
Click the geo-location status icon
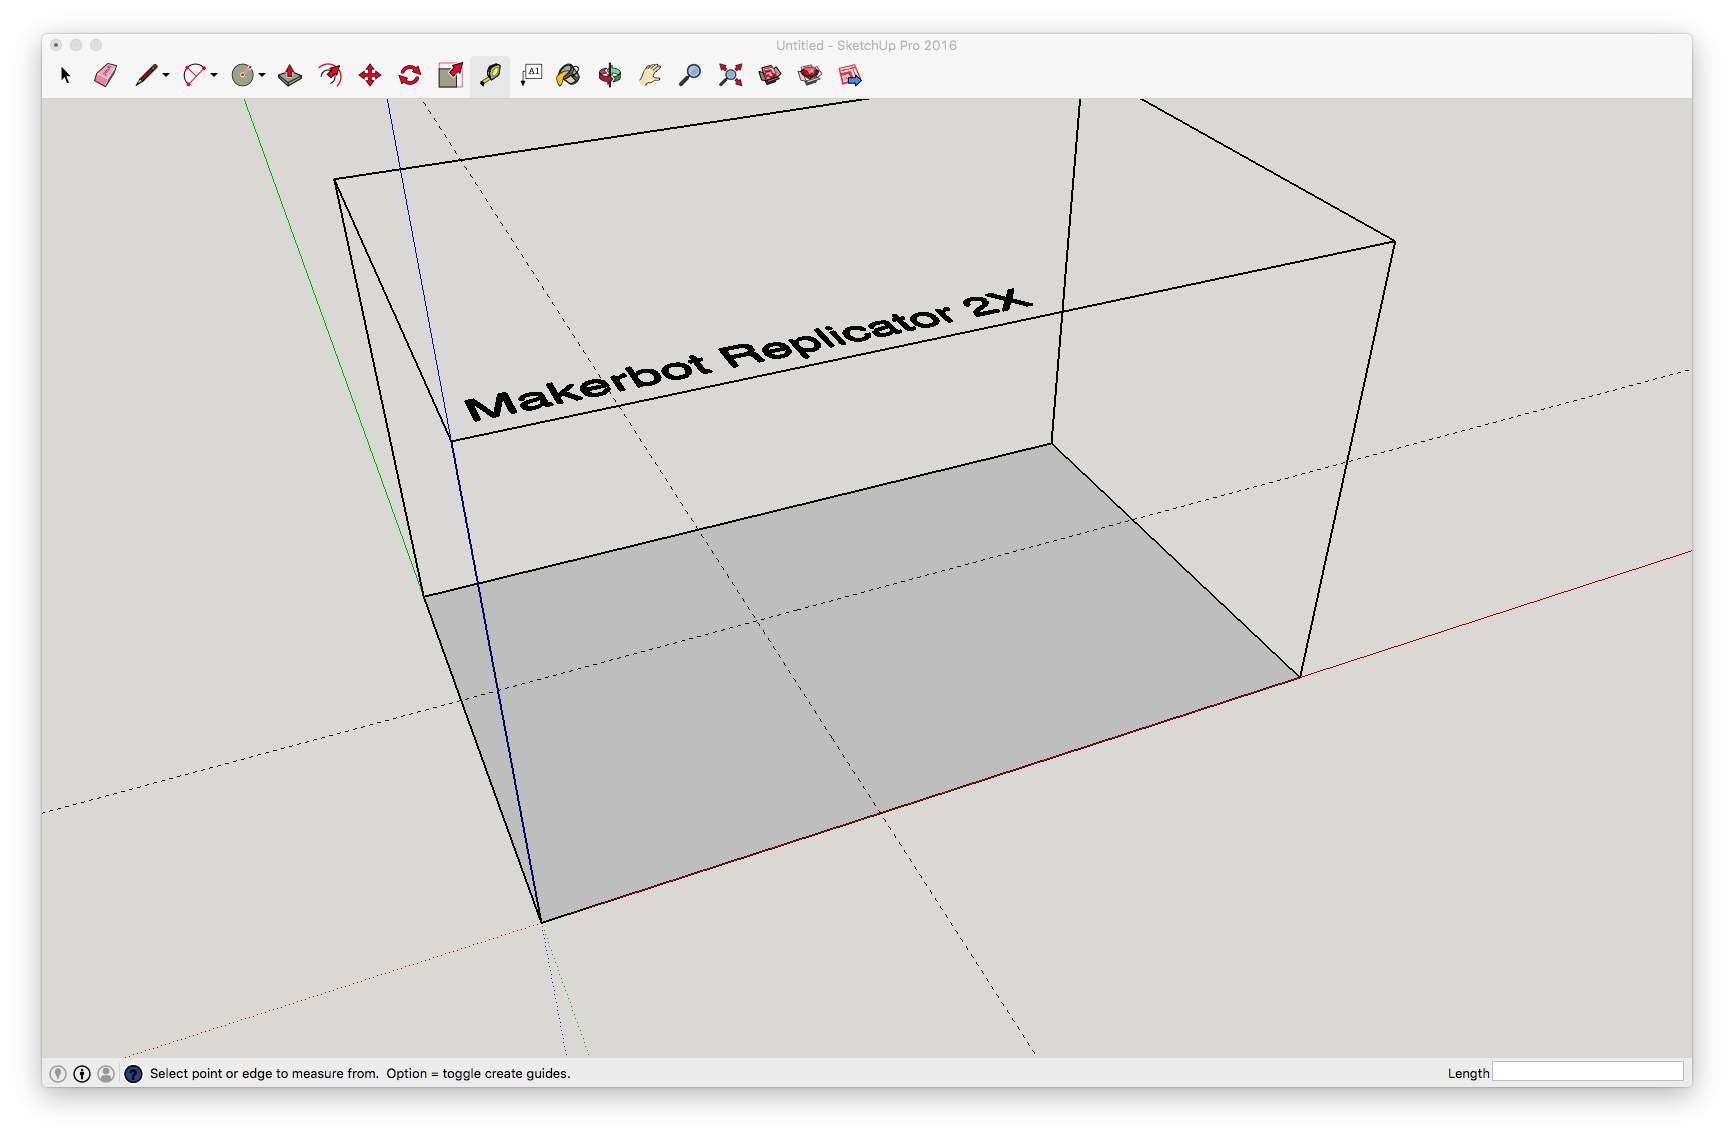58,1074
